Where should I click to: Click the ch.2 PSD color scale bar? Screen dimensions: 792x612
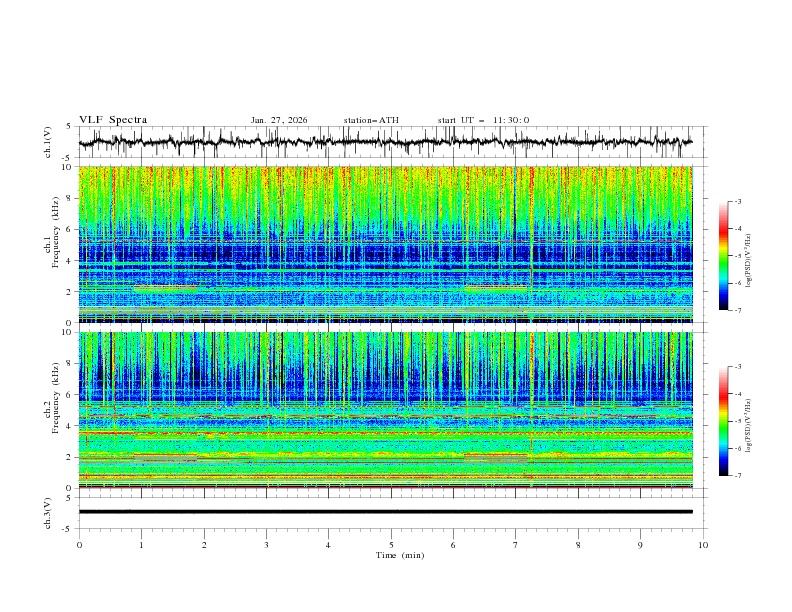point(723,421)
